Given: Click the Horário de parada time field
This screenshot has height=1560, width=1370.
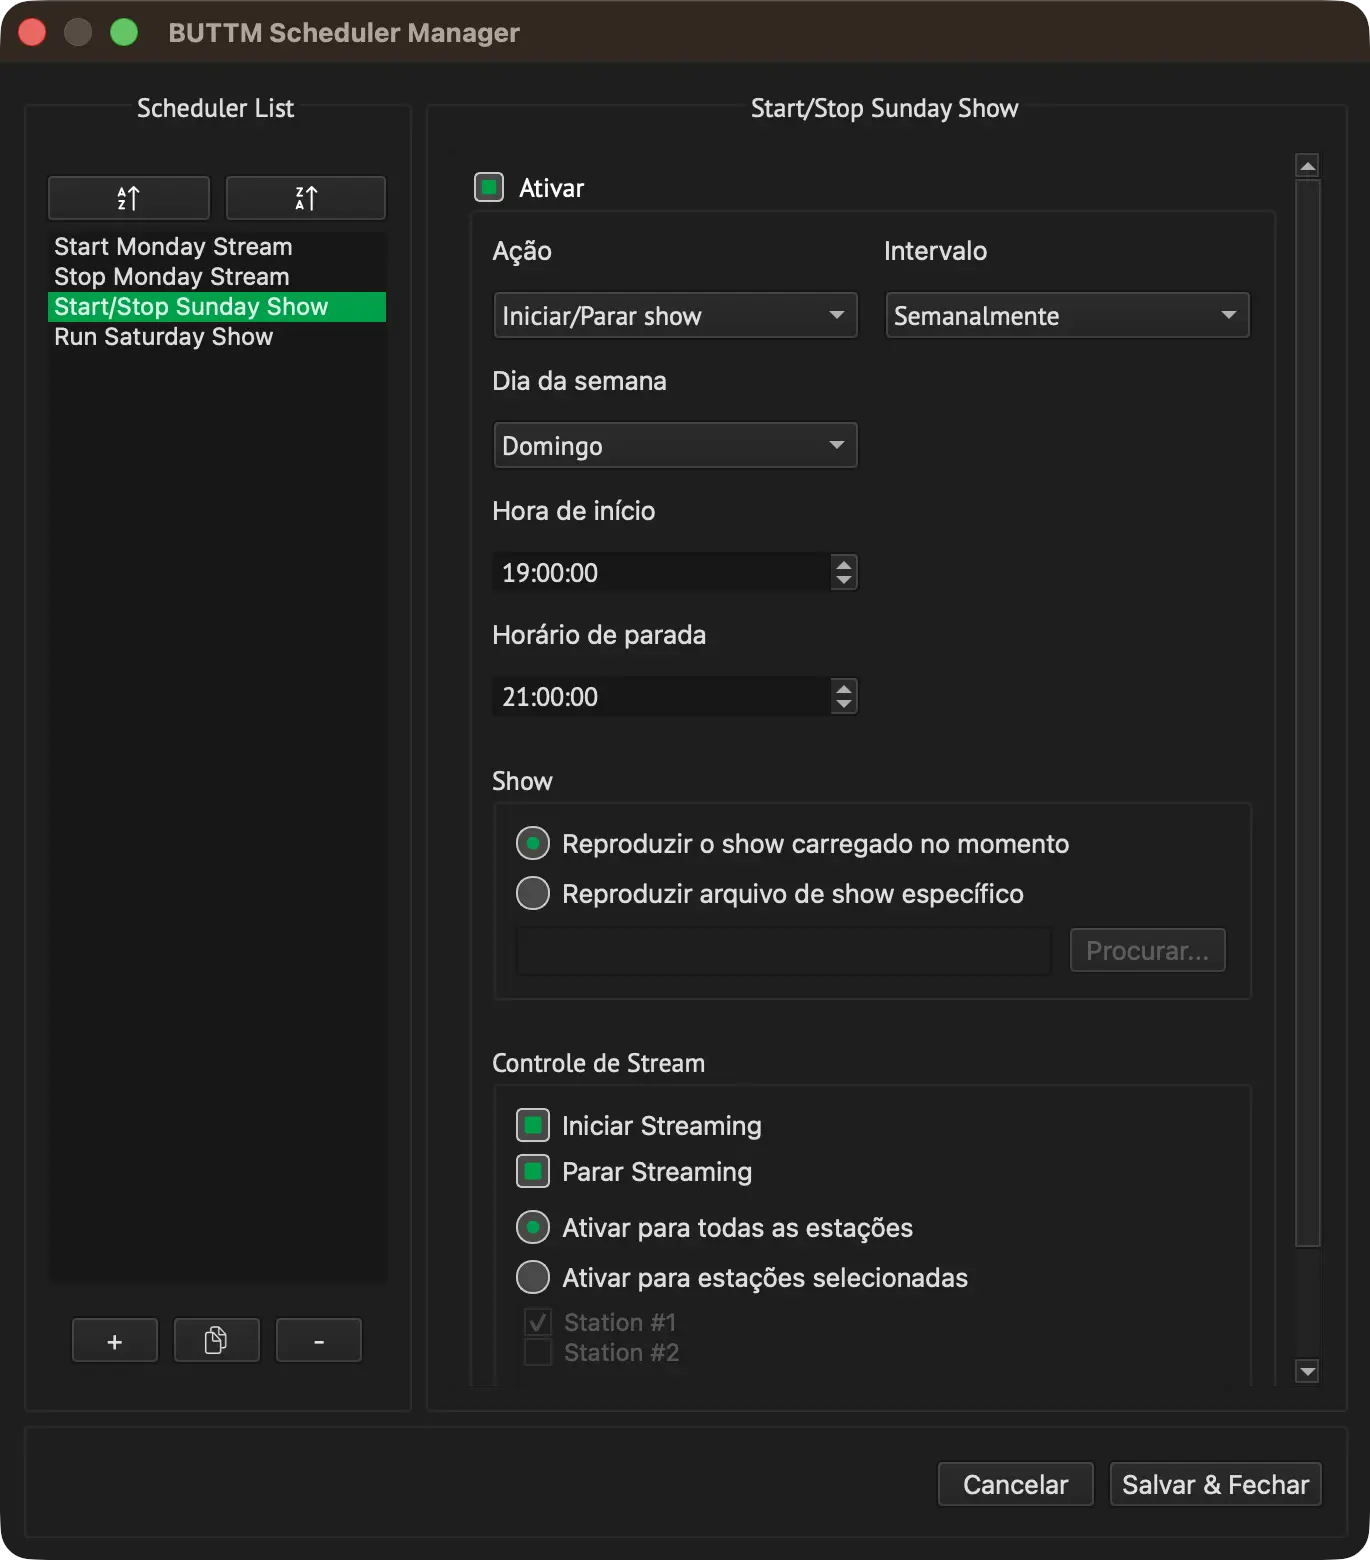Looking at the screenshot, I should pyautogui.click(x=661, y=696).
